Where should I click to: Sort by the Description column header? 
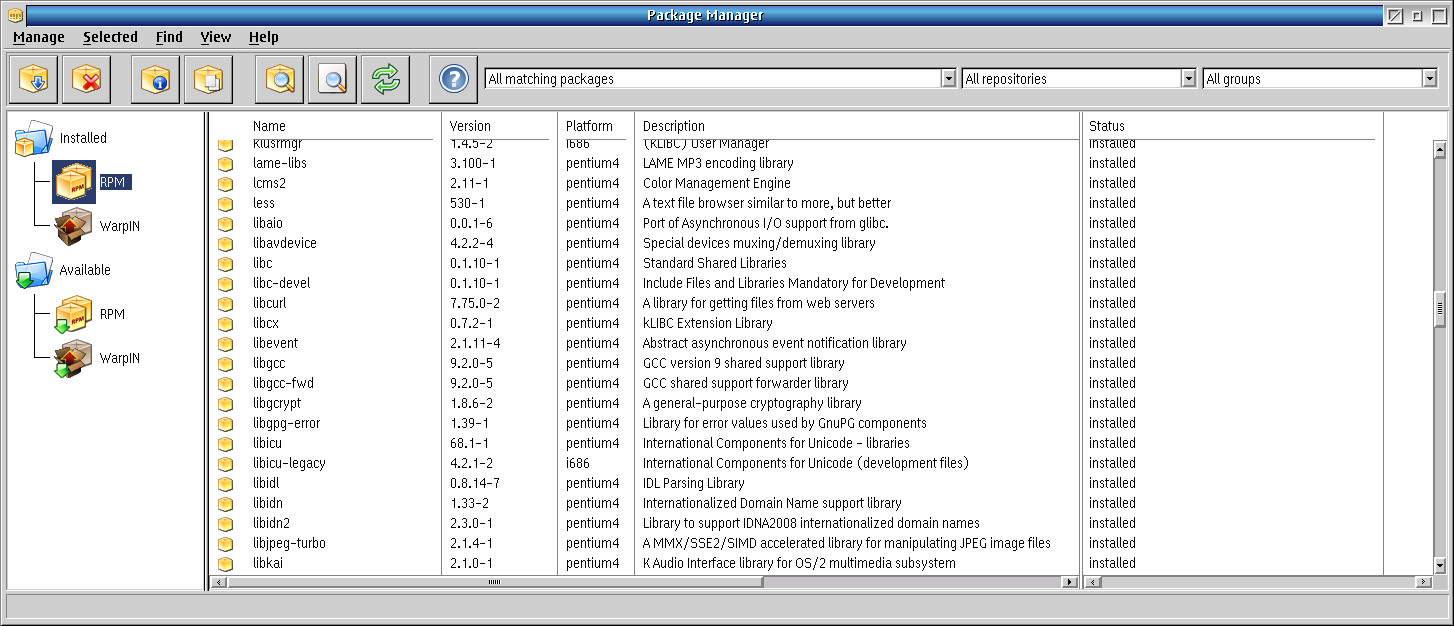coord(674,126)
